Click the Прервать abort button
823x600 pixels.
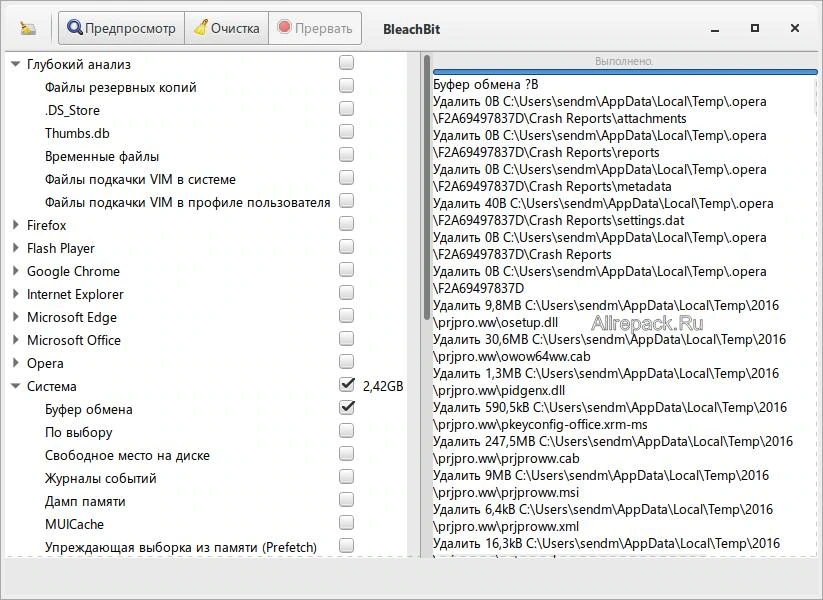point(315,28)
